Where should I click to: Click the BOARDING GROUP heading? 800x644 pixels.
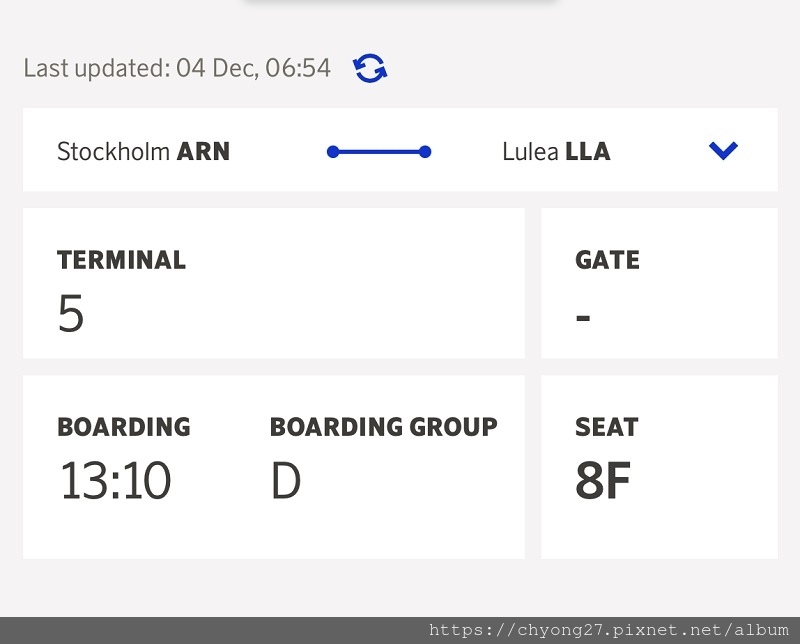tap(384, 427)
